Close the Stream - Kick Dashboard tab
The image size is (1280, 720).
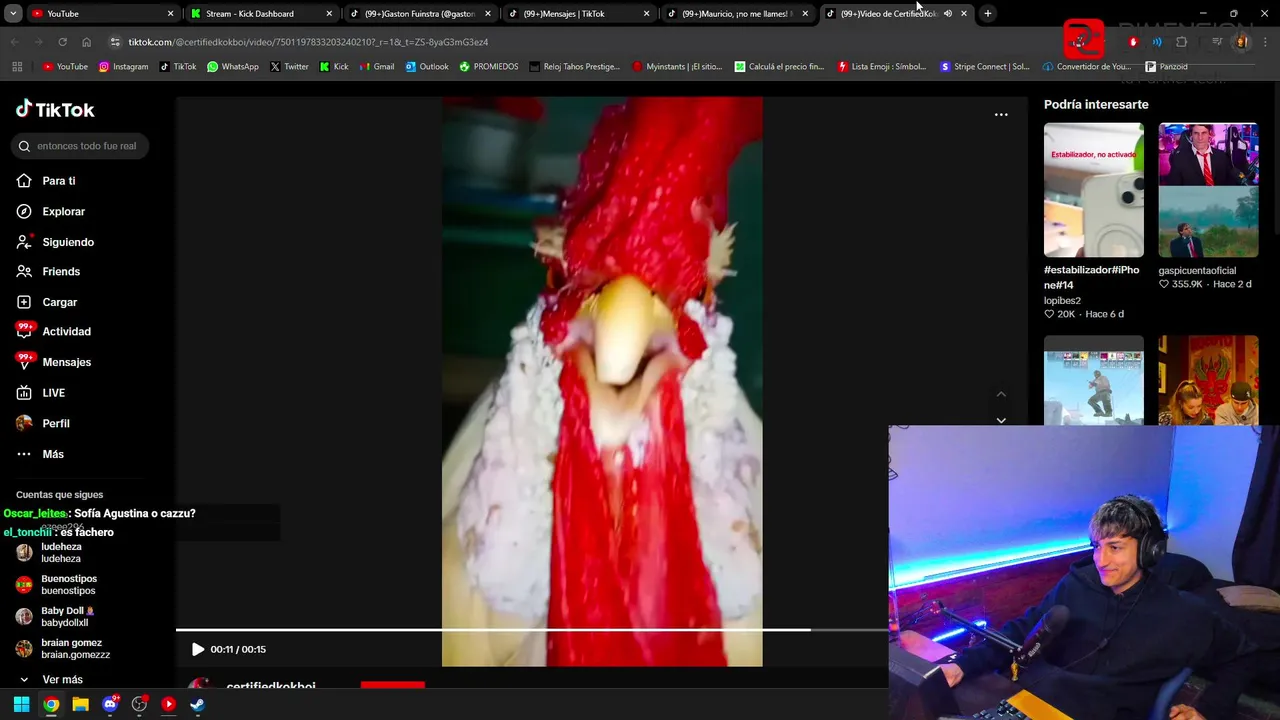pyautogui.click(x=329, y=14)
